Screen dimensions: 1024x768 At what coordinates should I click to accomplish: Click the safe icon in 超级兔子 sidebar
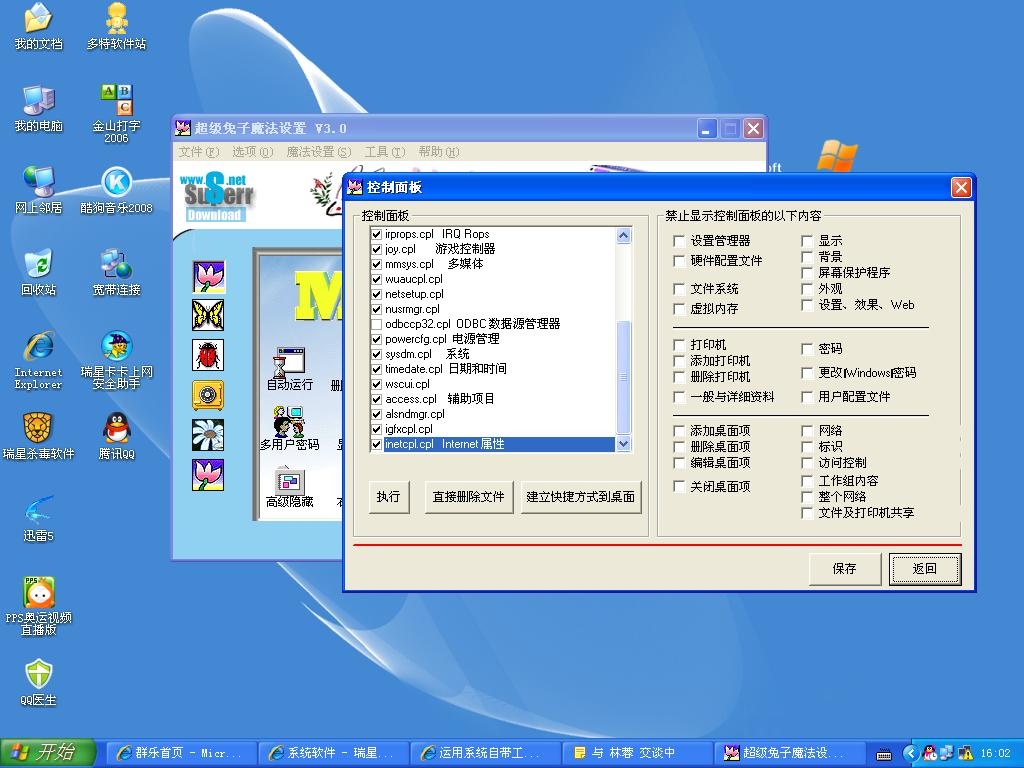208,395
